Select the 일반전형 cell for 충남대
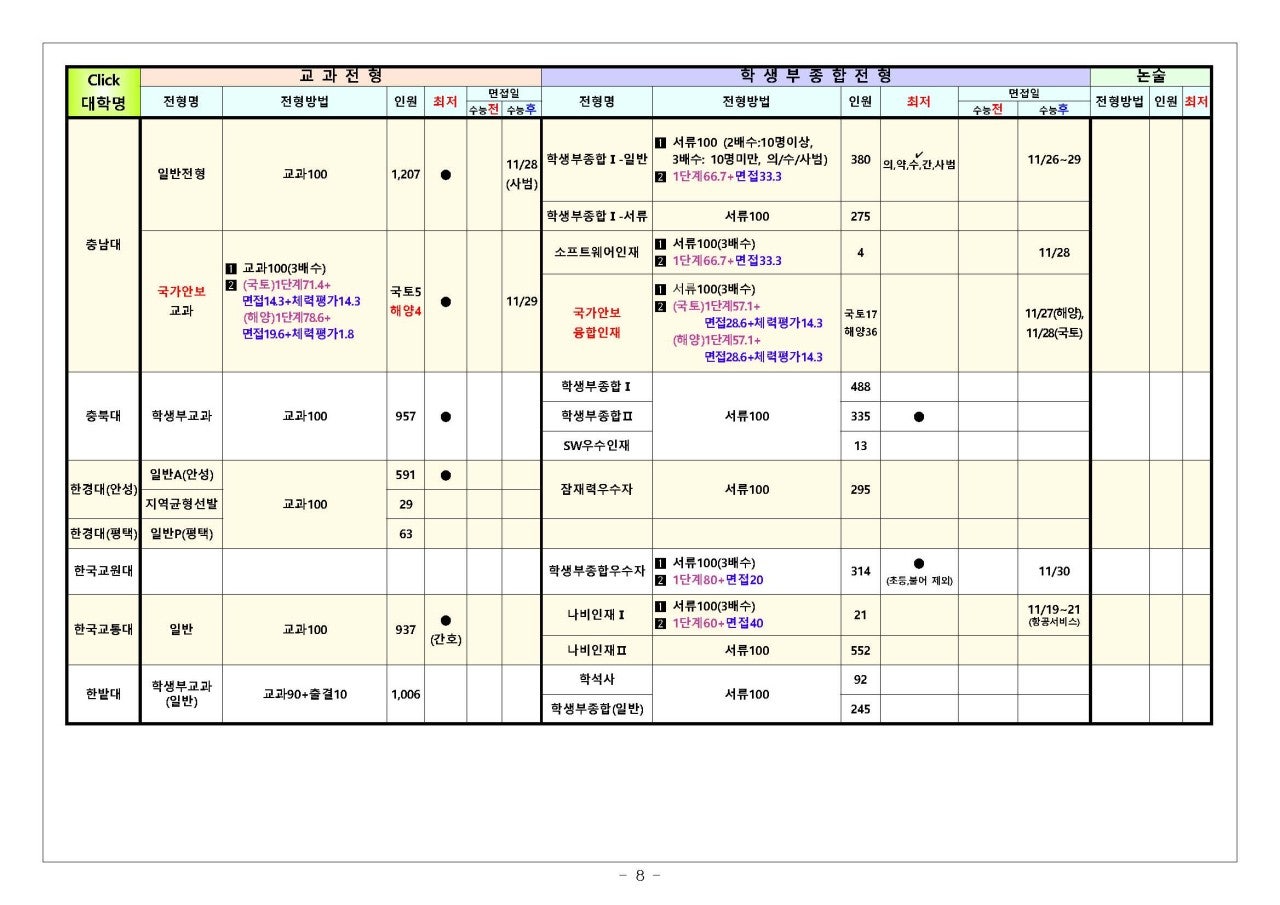1280x905 pixels. click(181, 174)
